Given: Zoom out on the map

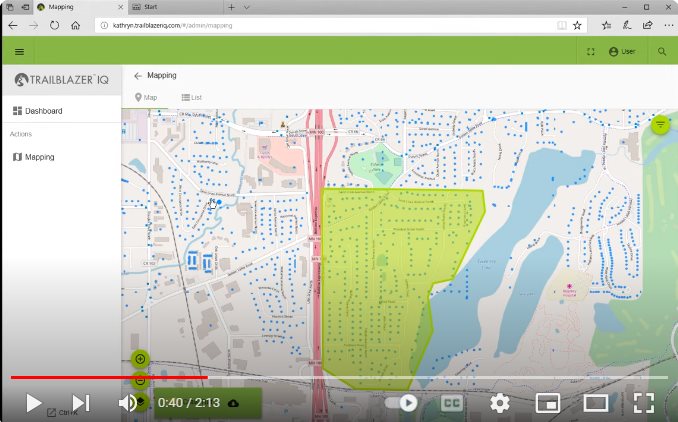Looking at the screenshot, I should click(x=140, y=380).
